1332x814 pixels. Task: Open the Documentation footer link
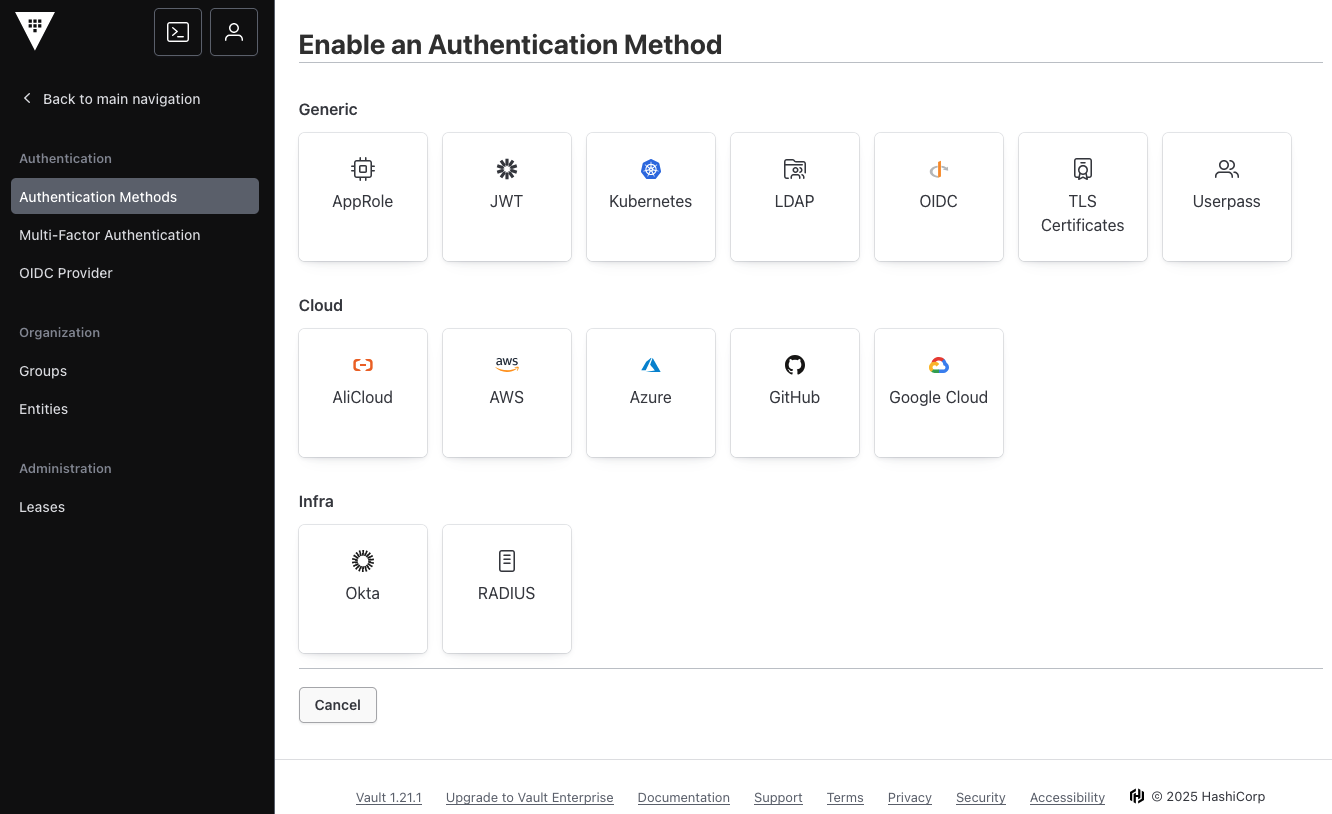point(683,797)
